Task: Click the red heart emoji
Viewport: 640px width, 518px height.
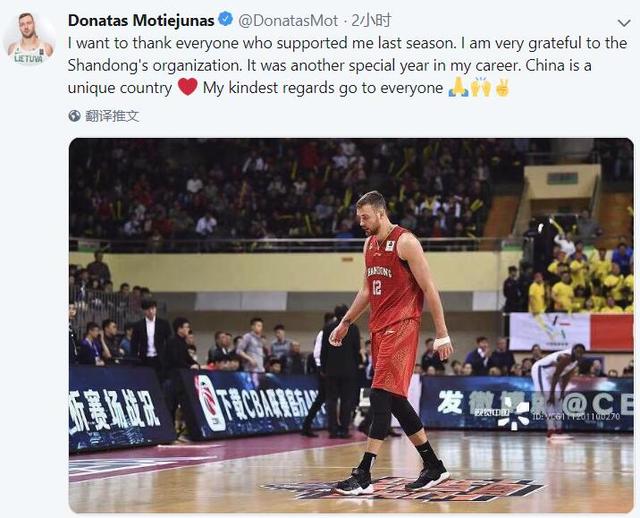Action: point(188,87)
